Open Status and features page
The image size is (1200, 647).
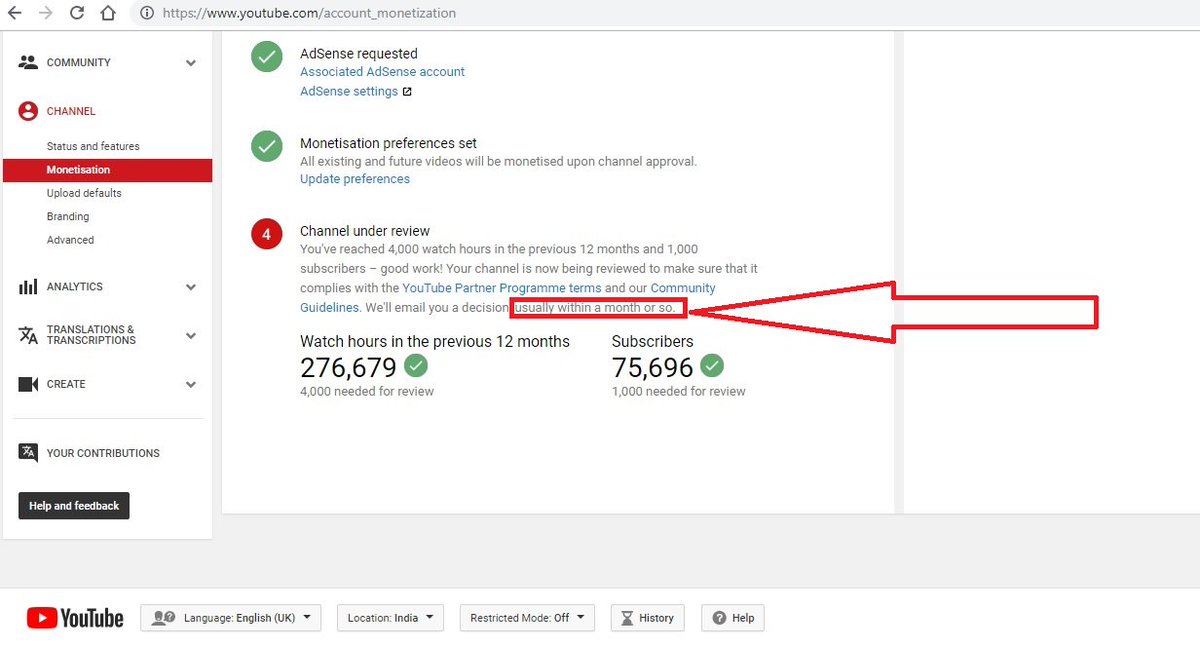(x=93, y=146)
